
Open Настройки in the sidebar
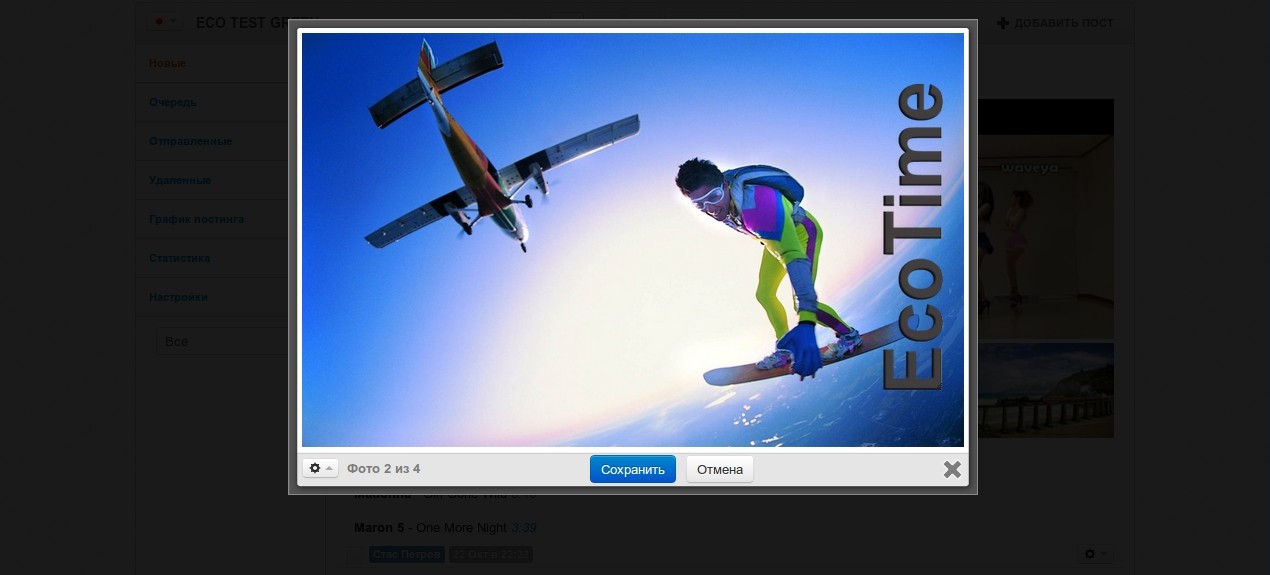pyautogui.click(x=178, y=297)
